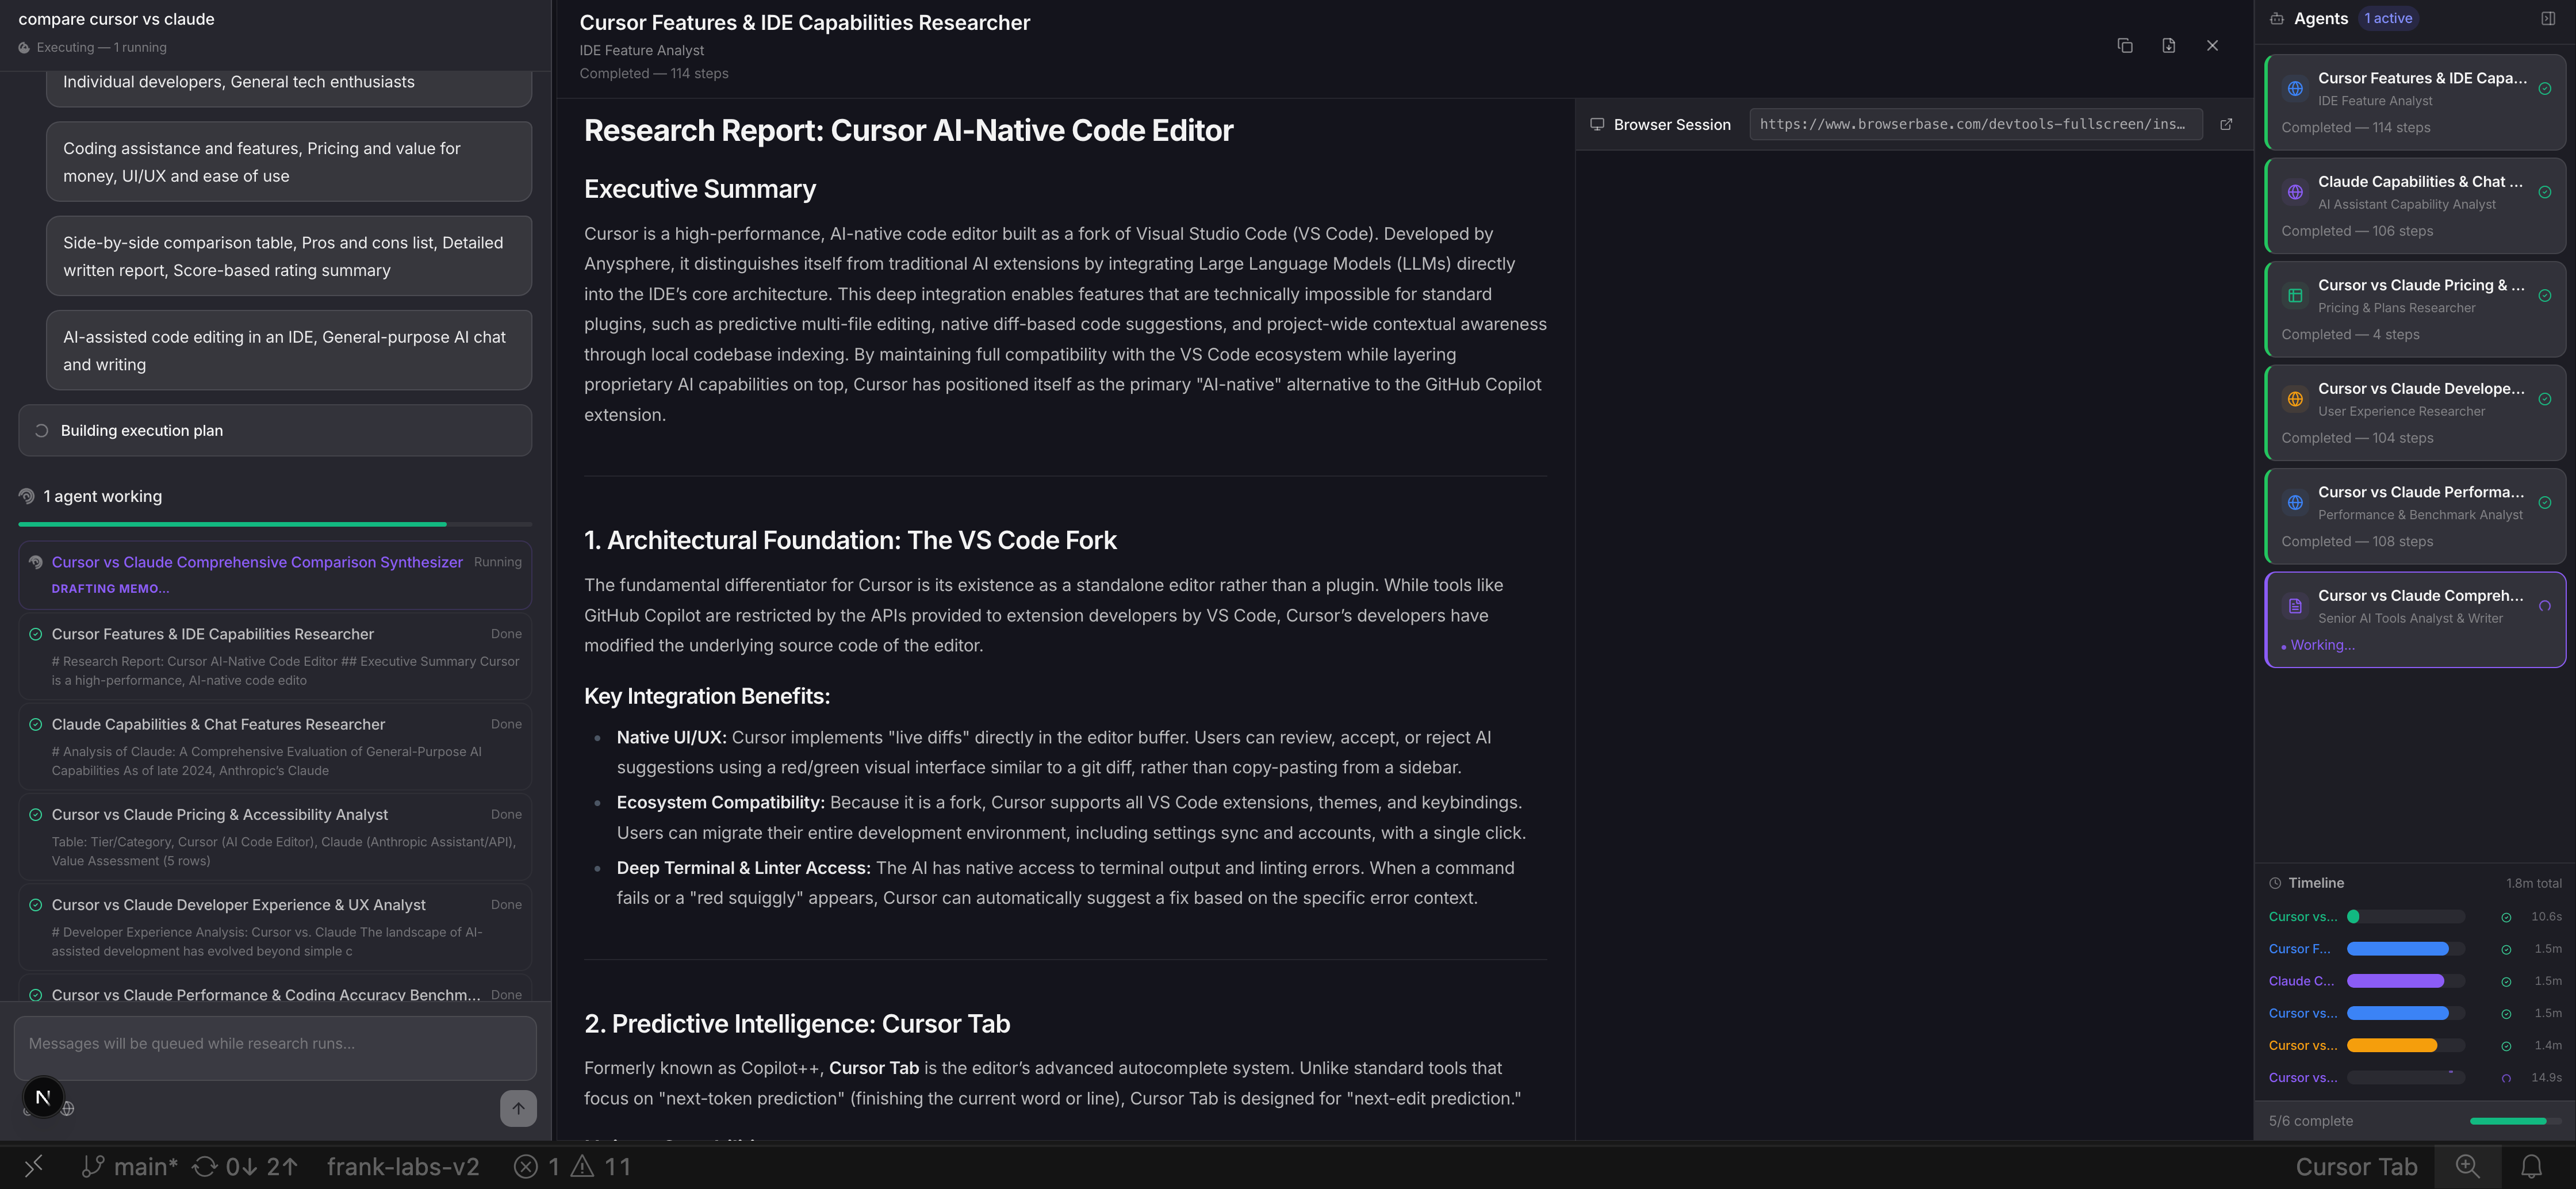The width and height of the screenshot is (2576, 1189).
Task: Click the message input field
Action: tap(275, 1044)
